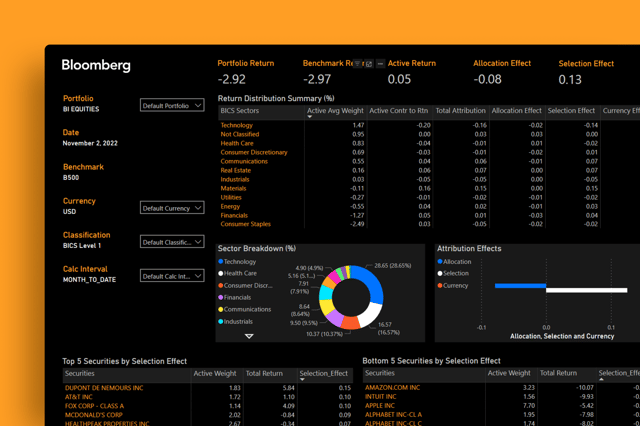This screenshot has height=426, width=640.
Task: Open filters icon on Benchmark Return card
Action: tap(357, 64)
